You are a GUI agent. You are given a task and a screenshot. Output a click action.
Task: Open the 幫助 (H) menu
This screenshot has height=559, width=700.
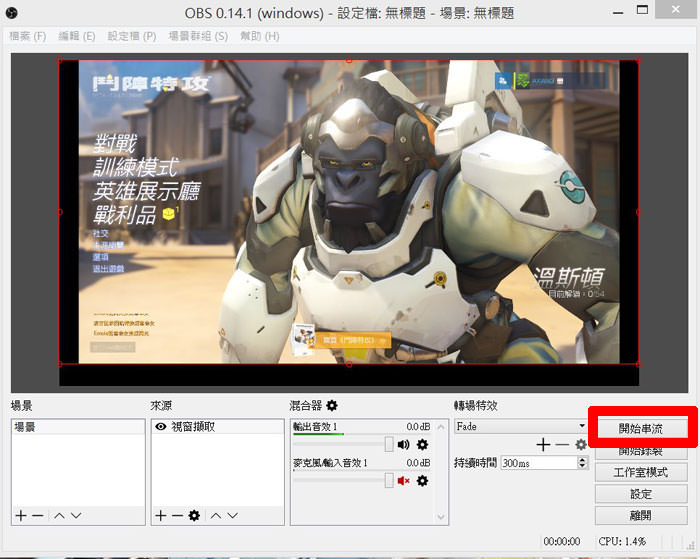(x=260, y=36)
